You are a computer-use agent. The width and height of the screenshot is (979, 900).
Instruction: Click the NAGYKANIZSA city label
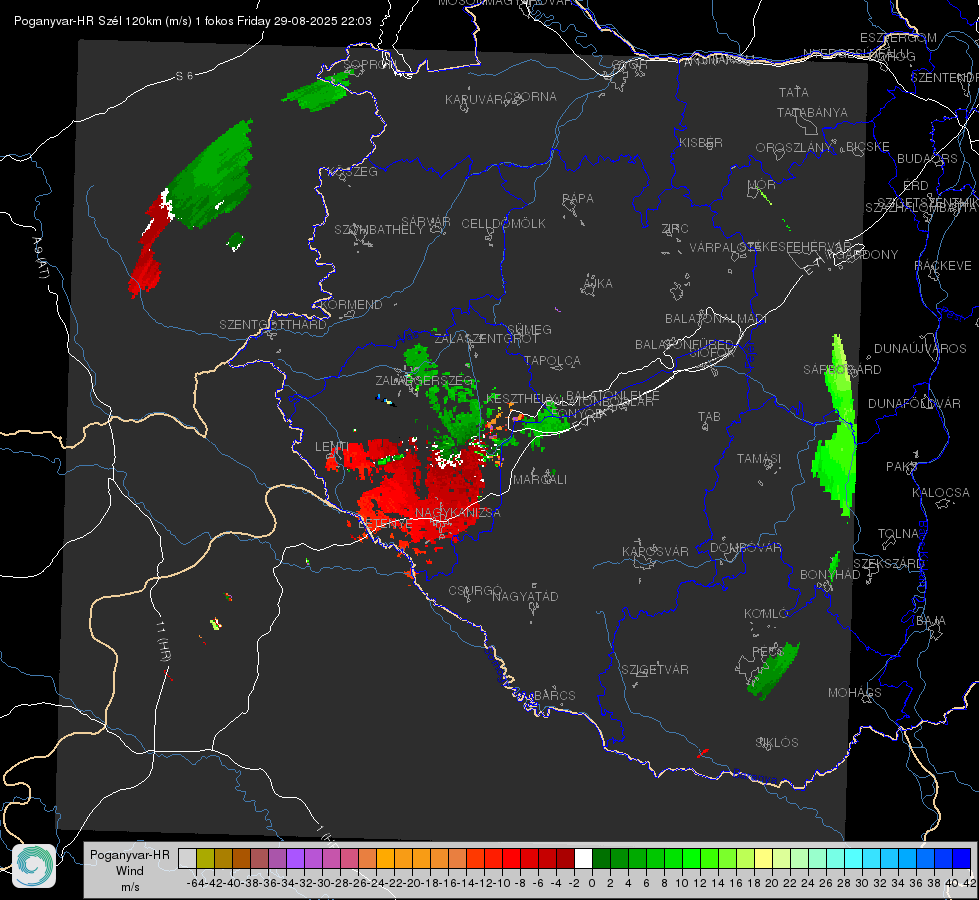point(458,512)
